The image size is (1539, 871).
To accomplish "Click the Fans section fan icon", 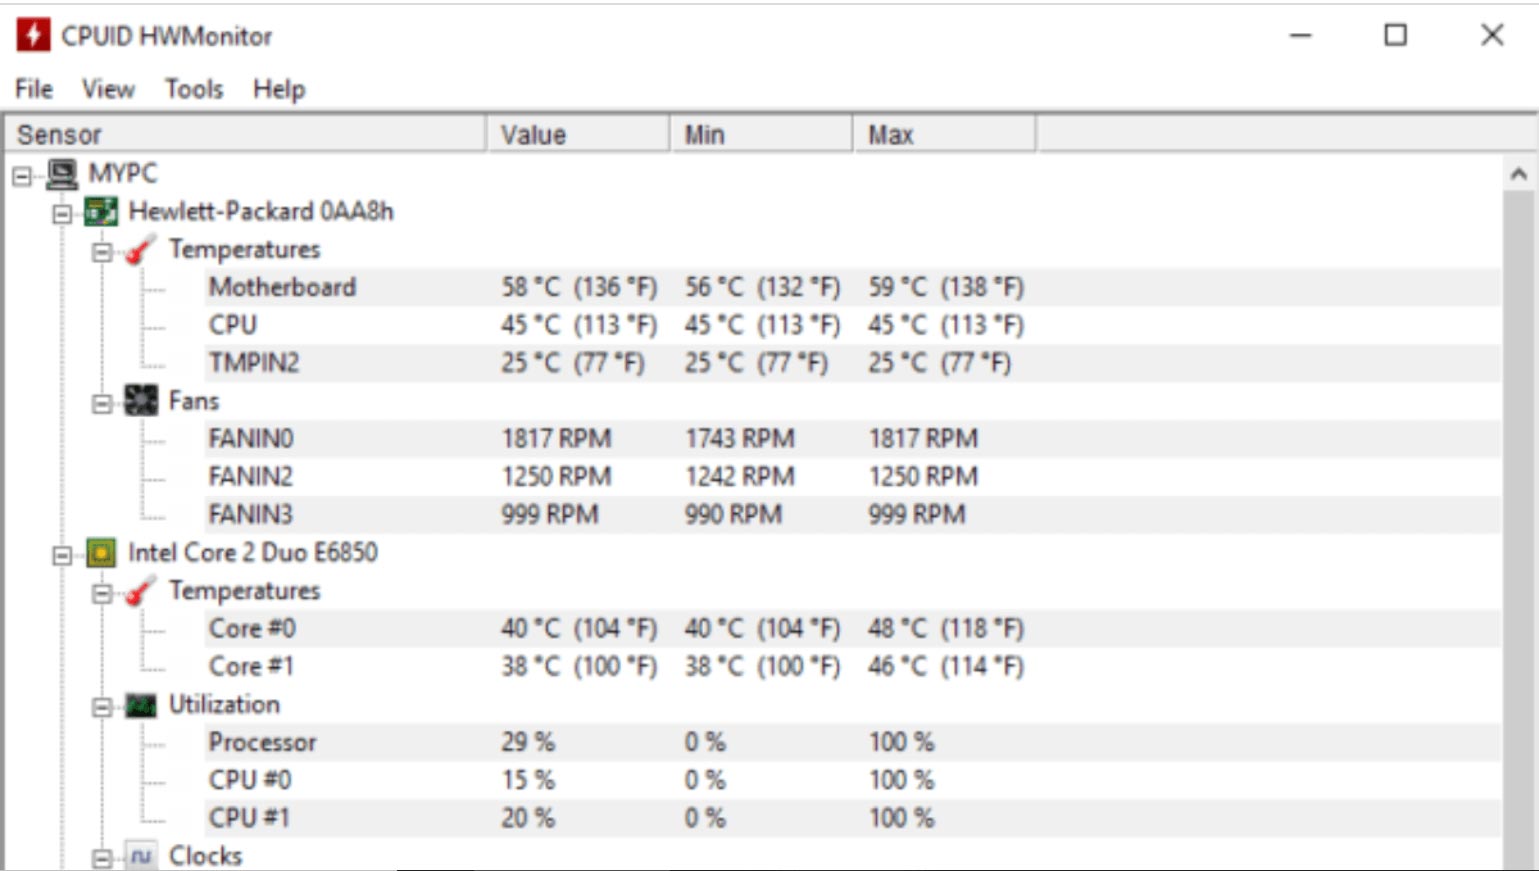I will [x=141, y=401].
